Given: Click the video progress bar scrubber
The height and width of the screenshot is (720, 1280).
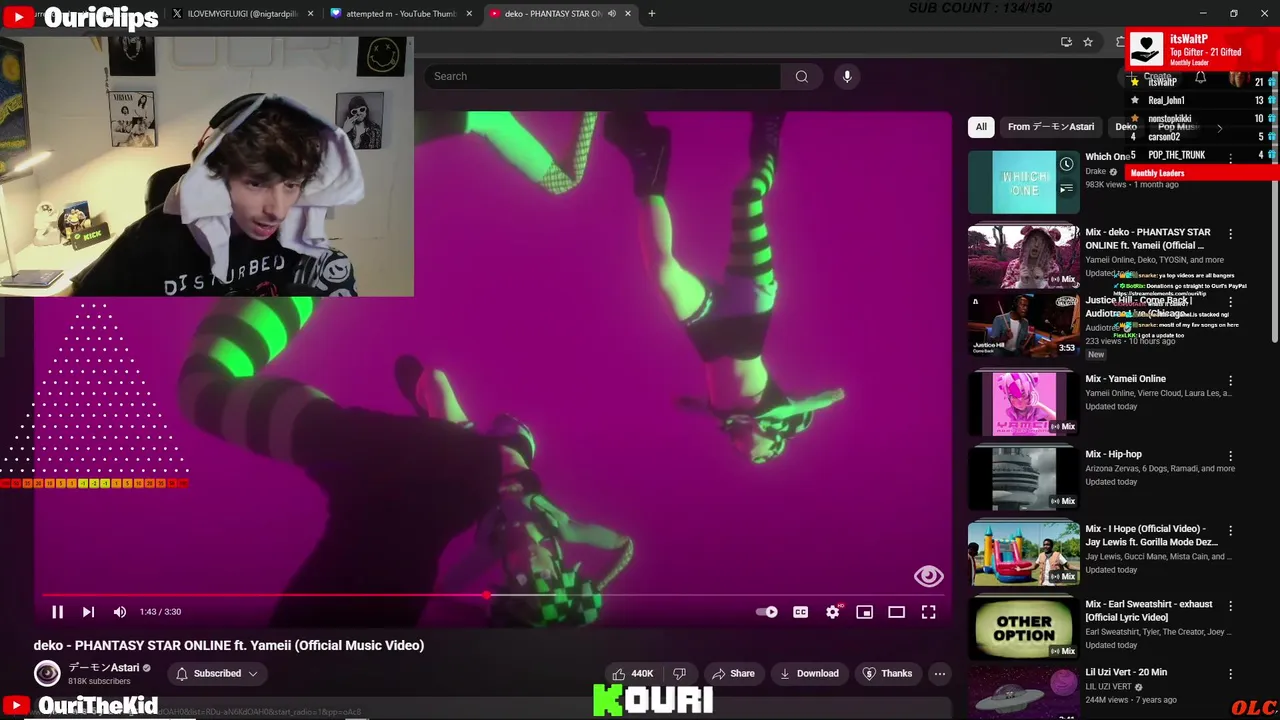Looking at the screenshot, I should point(487,595).
